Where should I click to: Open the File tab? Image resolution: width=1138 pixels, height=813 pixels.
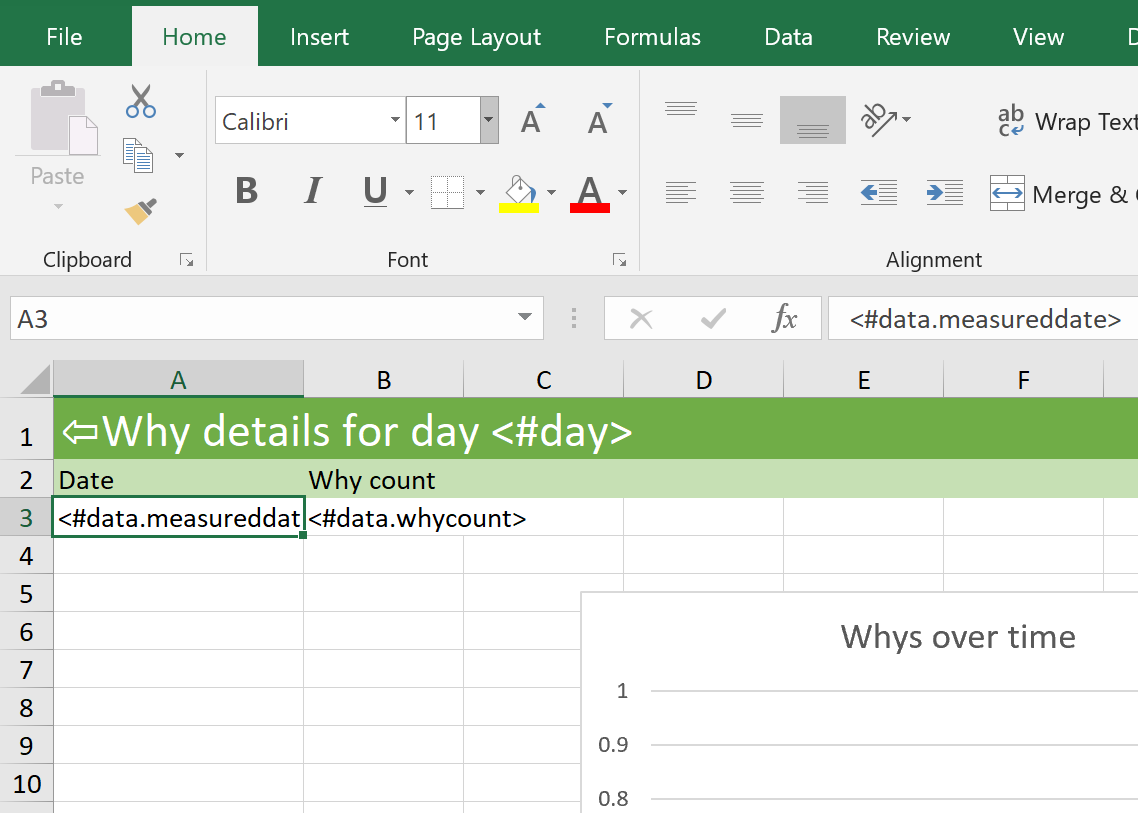(64, 36)
